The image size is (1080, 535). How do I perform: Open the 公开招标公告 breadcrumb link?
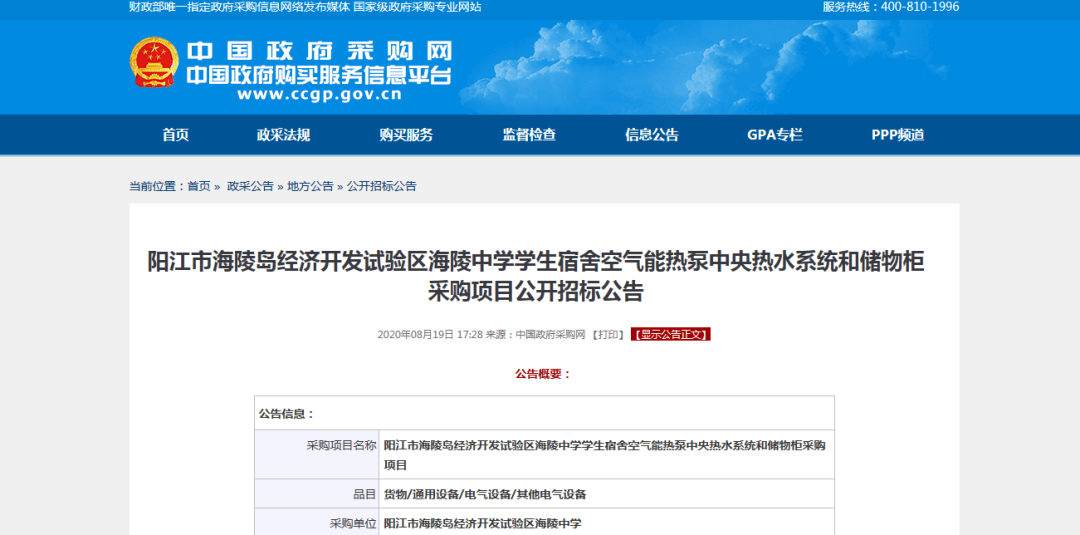[x=382, y=186]
